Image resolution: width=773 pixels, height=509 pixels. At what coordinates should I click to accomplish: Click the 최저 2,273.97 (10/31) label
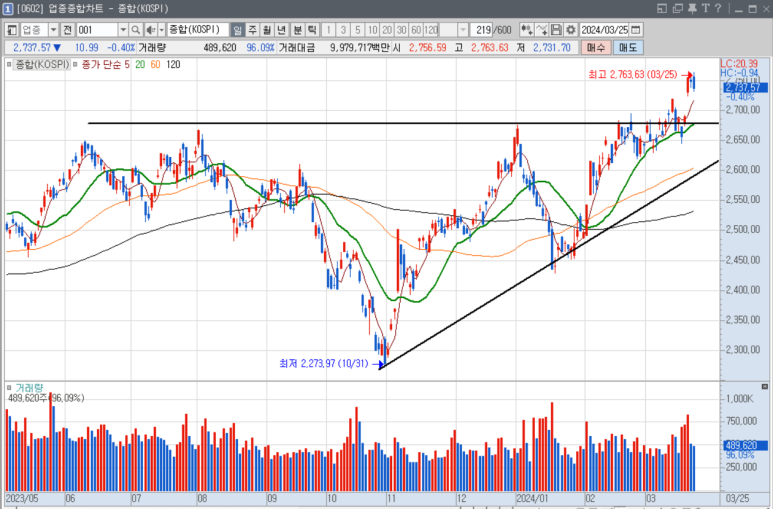[x=324, y=364]
